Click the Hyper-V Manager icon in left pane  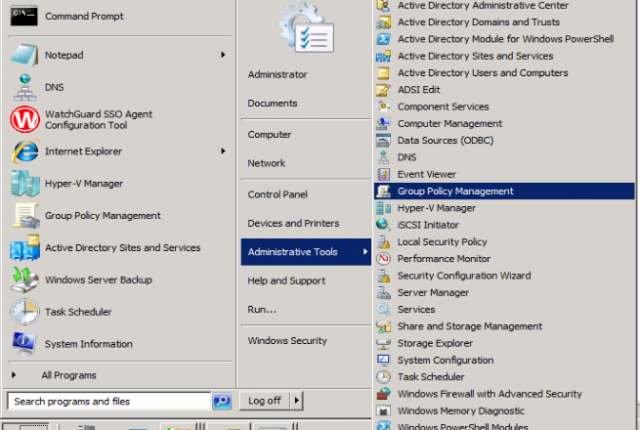click(25, 184)
